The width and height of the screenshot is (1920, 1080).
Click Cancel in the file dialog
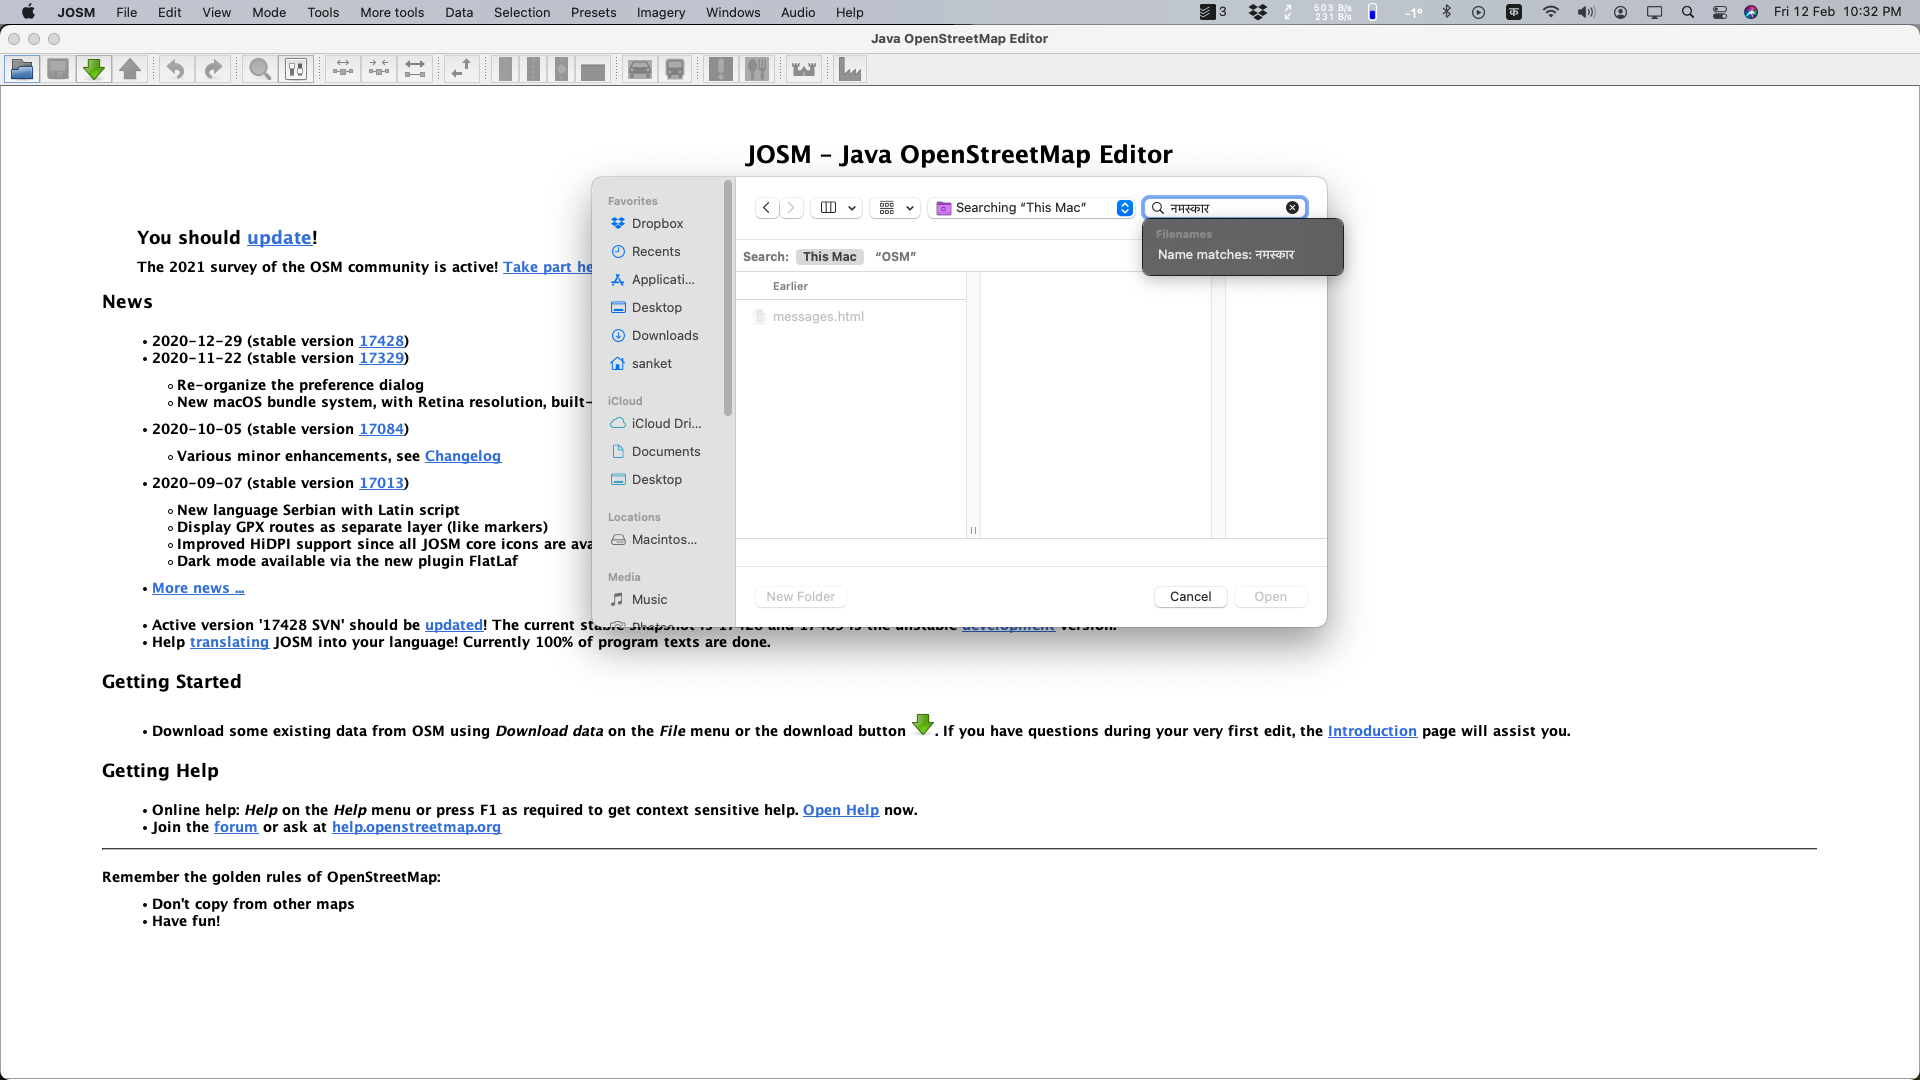1190,597
